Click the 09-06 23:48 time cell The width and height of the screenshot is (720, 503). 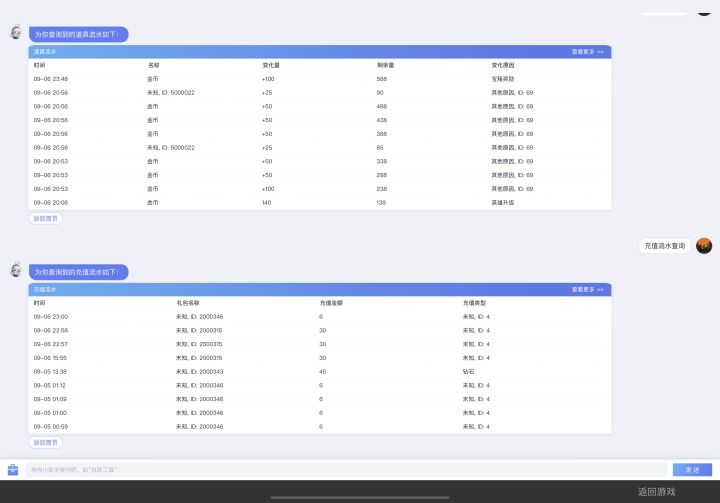pos(51,79)
